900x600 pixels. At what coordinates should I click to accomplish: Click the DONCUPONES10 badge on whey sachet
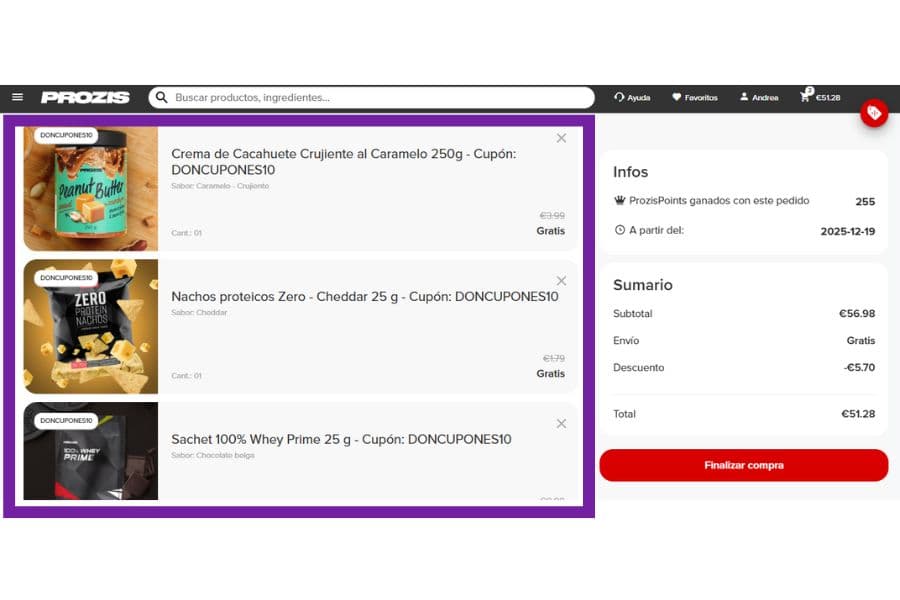point(66,421)
